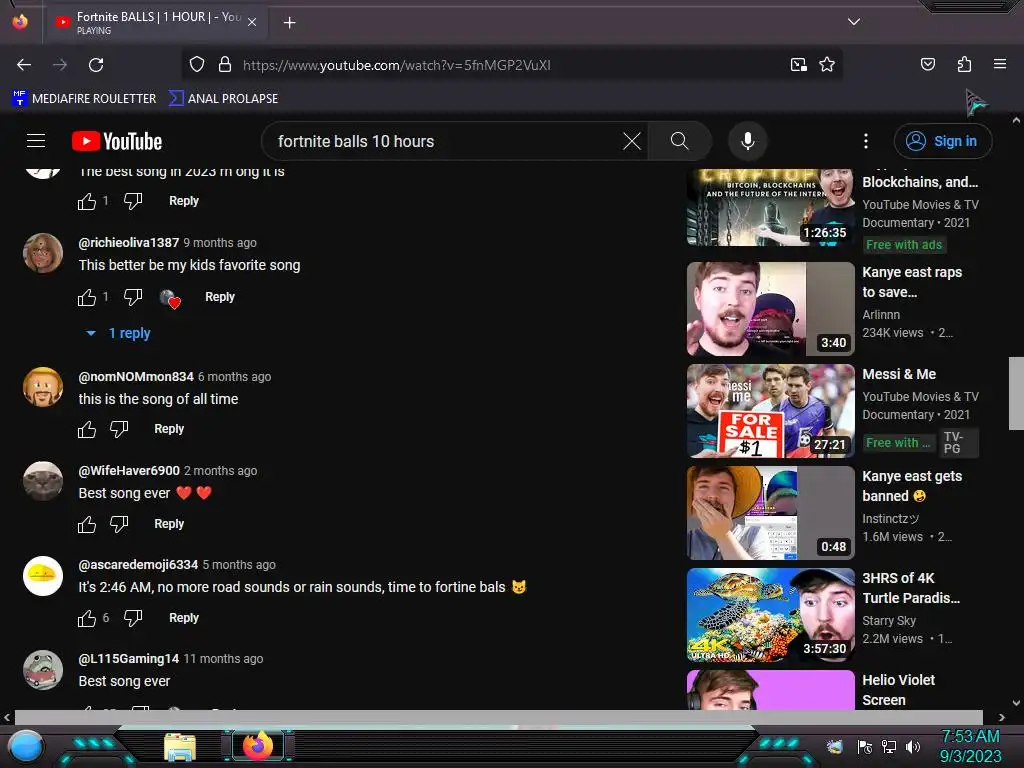Open picture-in-picture icon in address bar

(798, 65)
